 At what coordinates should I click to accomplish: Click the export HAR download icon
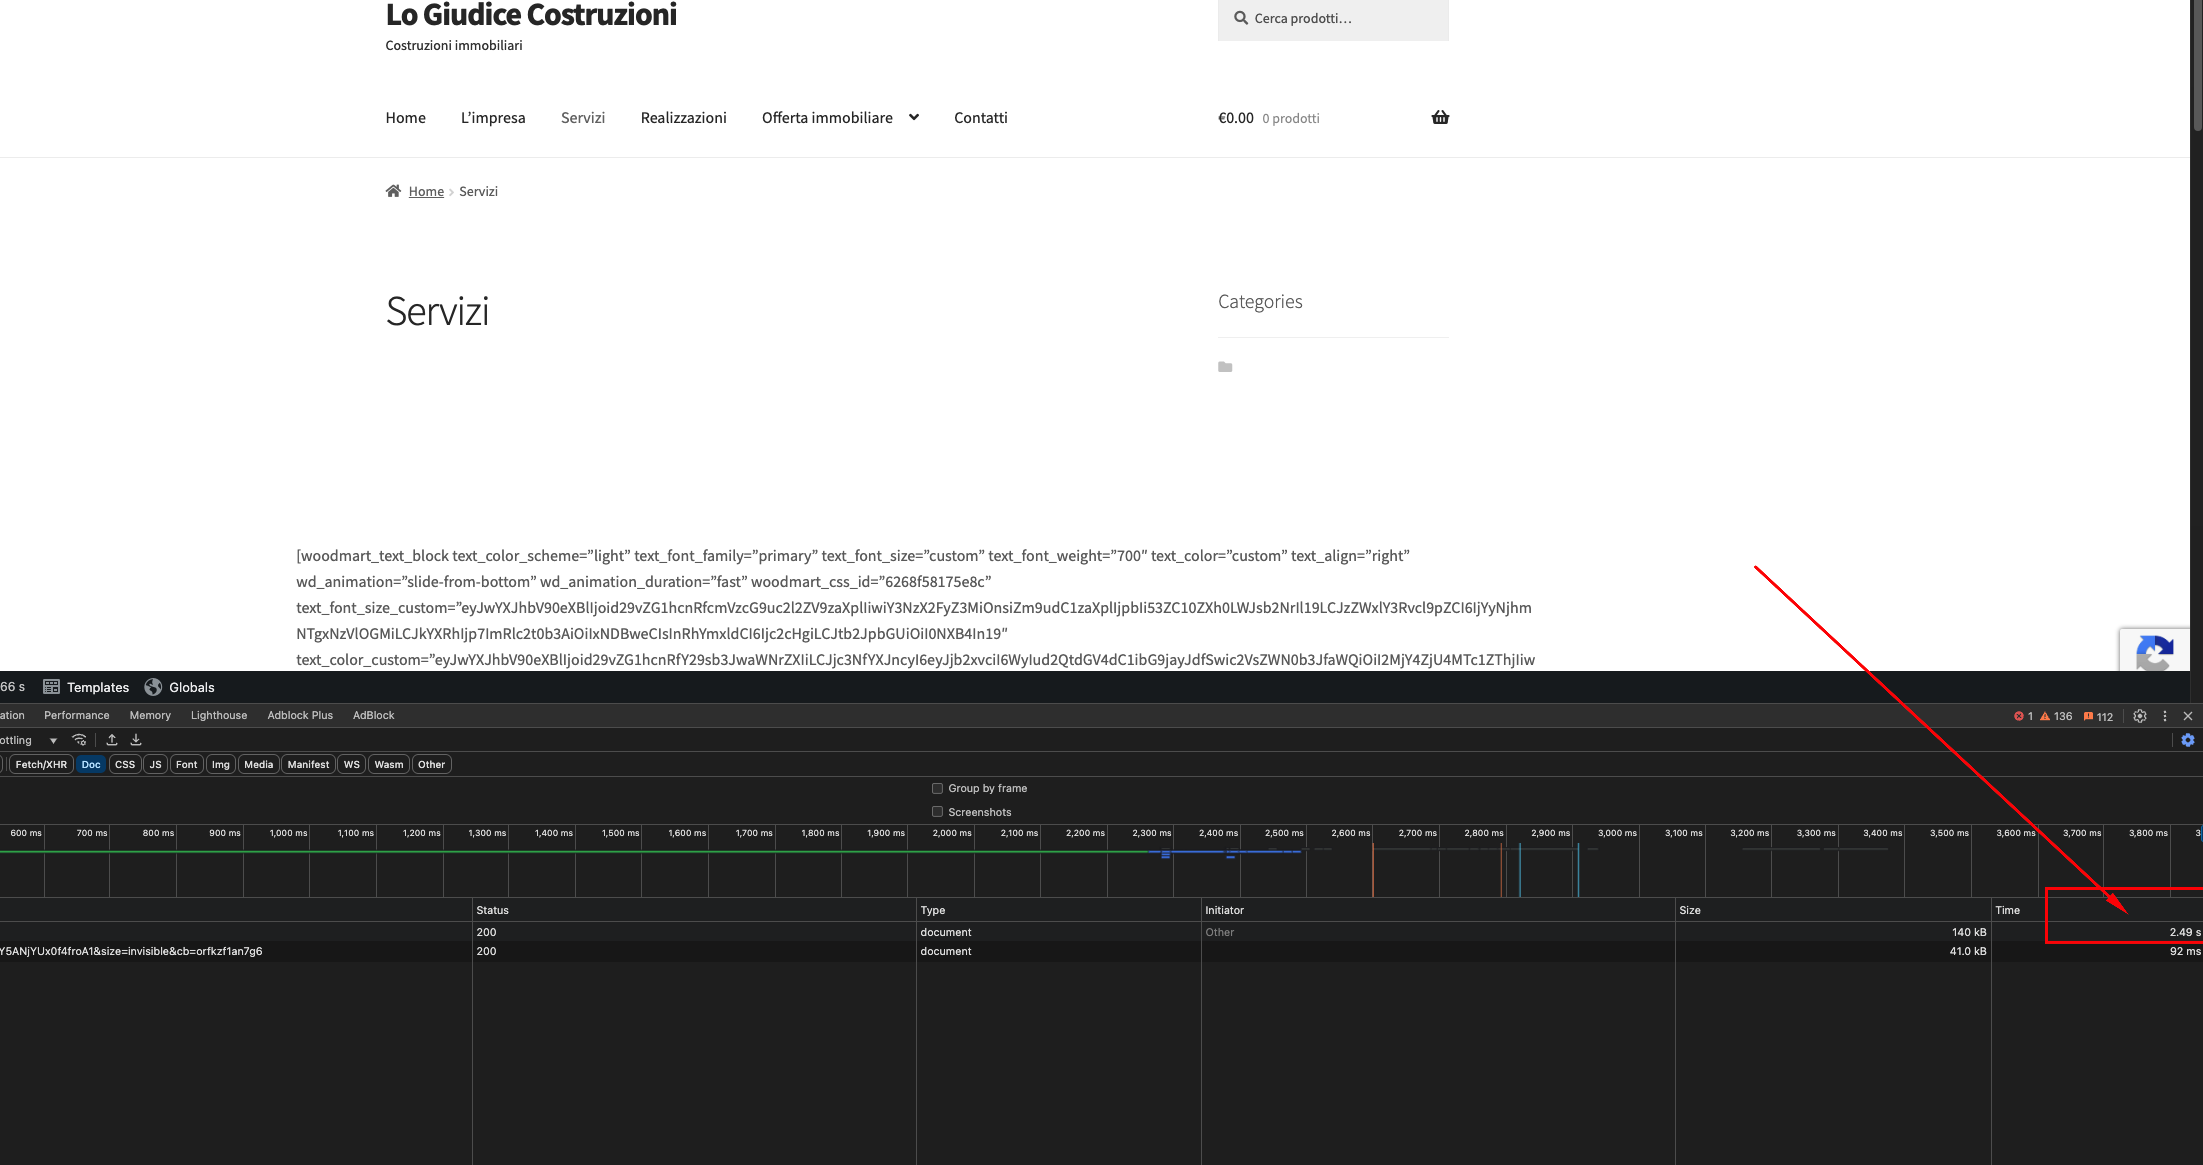tap(136, 740)
